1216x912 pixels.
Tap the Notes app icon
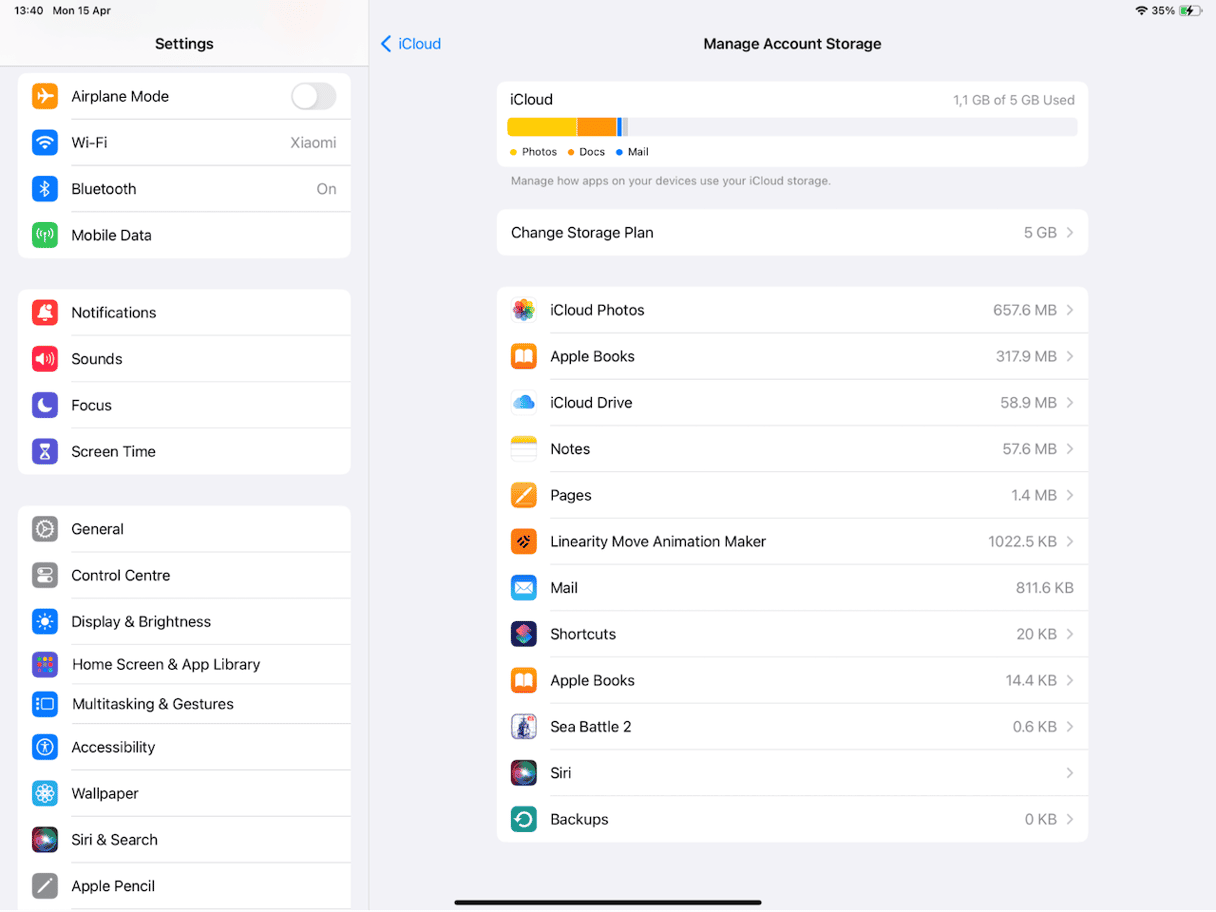(x=524, y=449)
